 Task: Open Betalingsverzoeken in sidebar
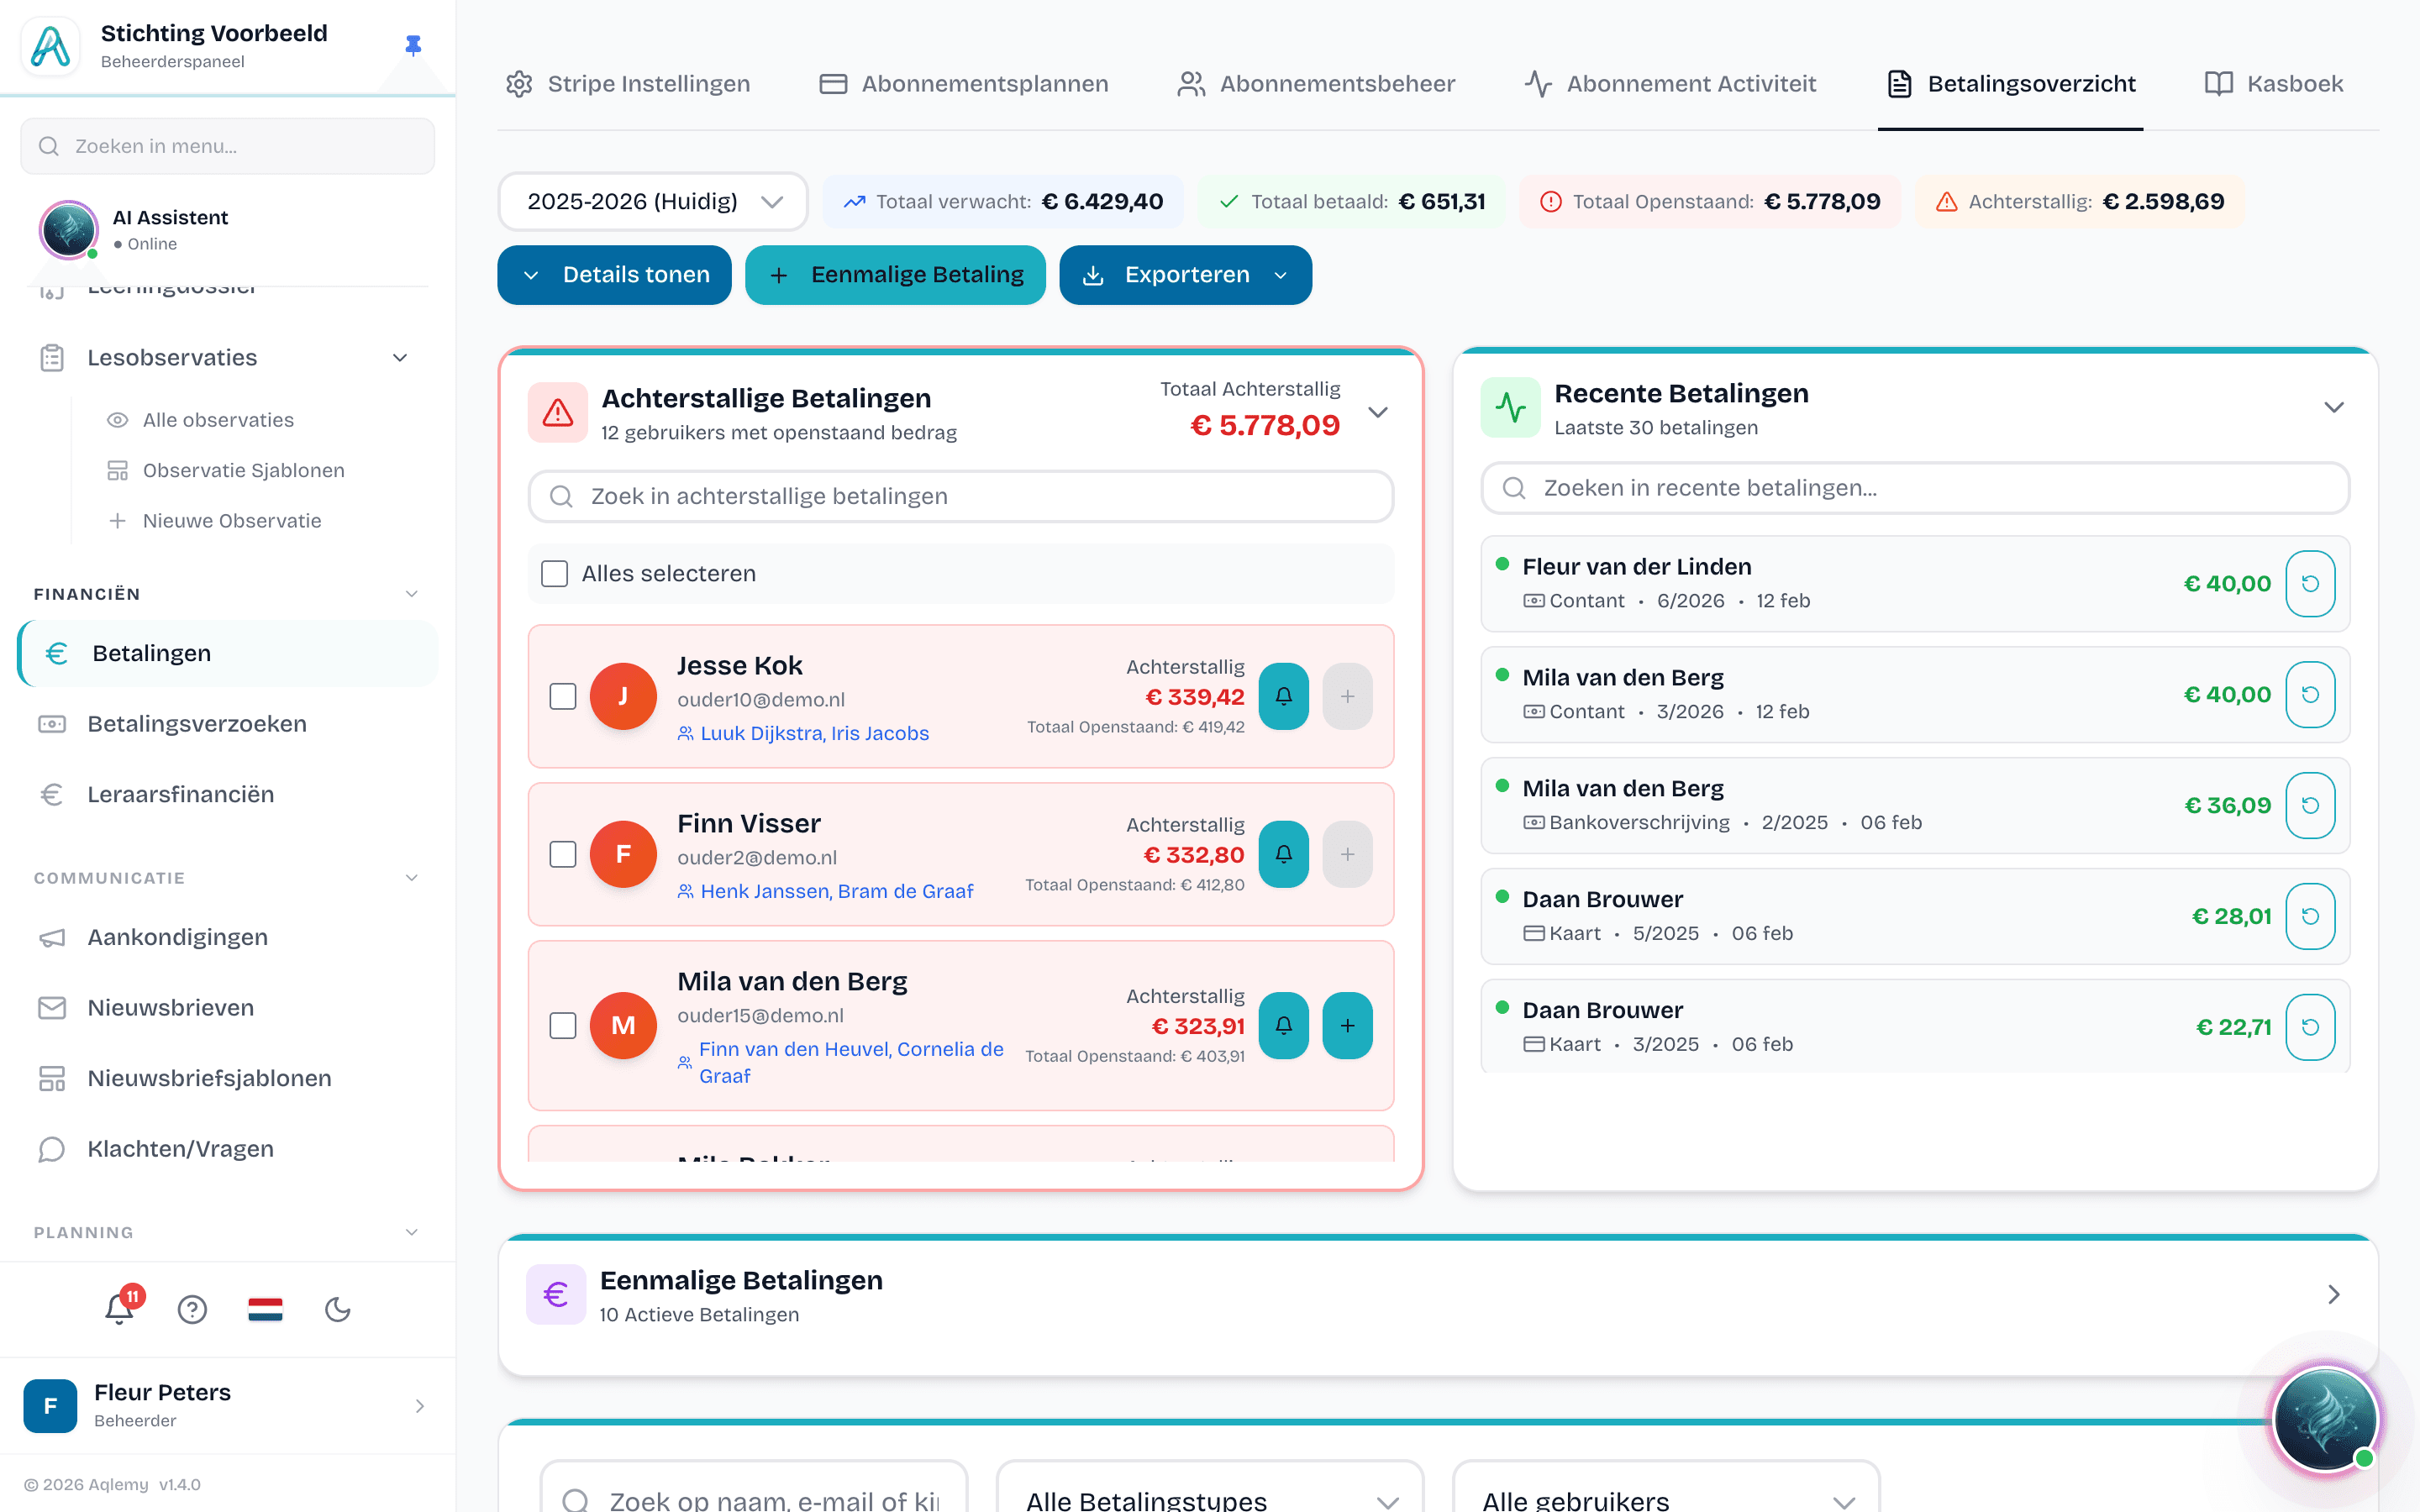pos(228,724)
